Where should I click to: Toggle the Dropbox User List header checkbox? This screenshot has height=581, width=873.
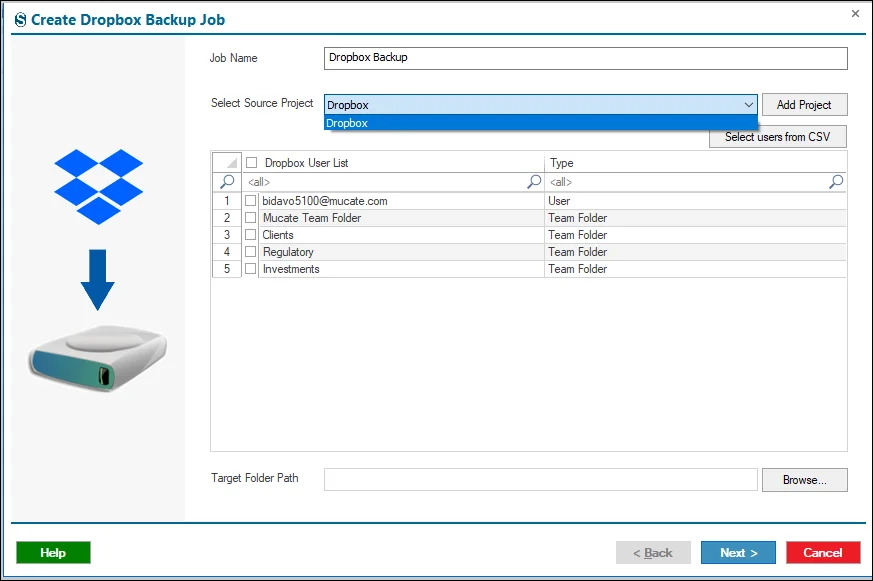(252, 163)
